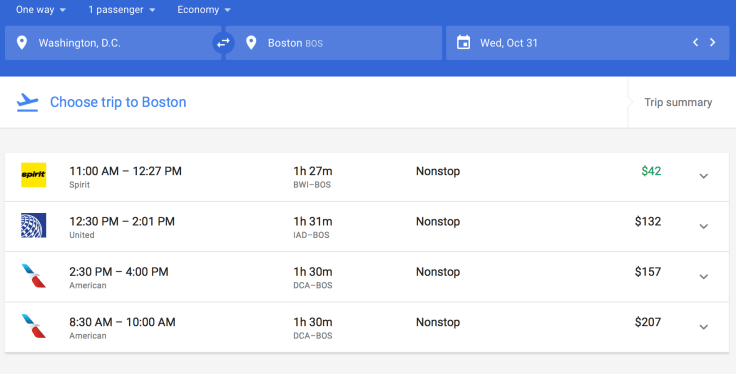Click the Choose trip to Boston heading
This screenshot has width=736, height=374.
point(118,102)
